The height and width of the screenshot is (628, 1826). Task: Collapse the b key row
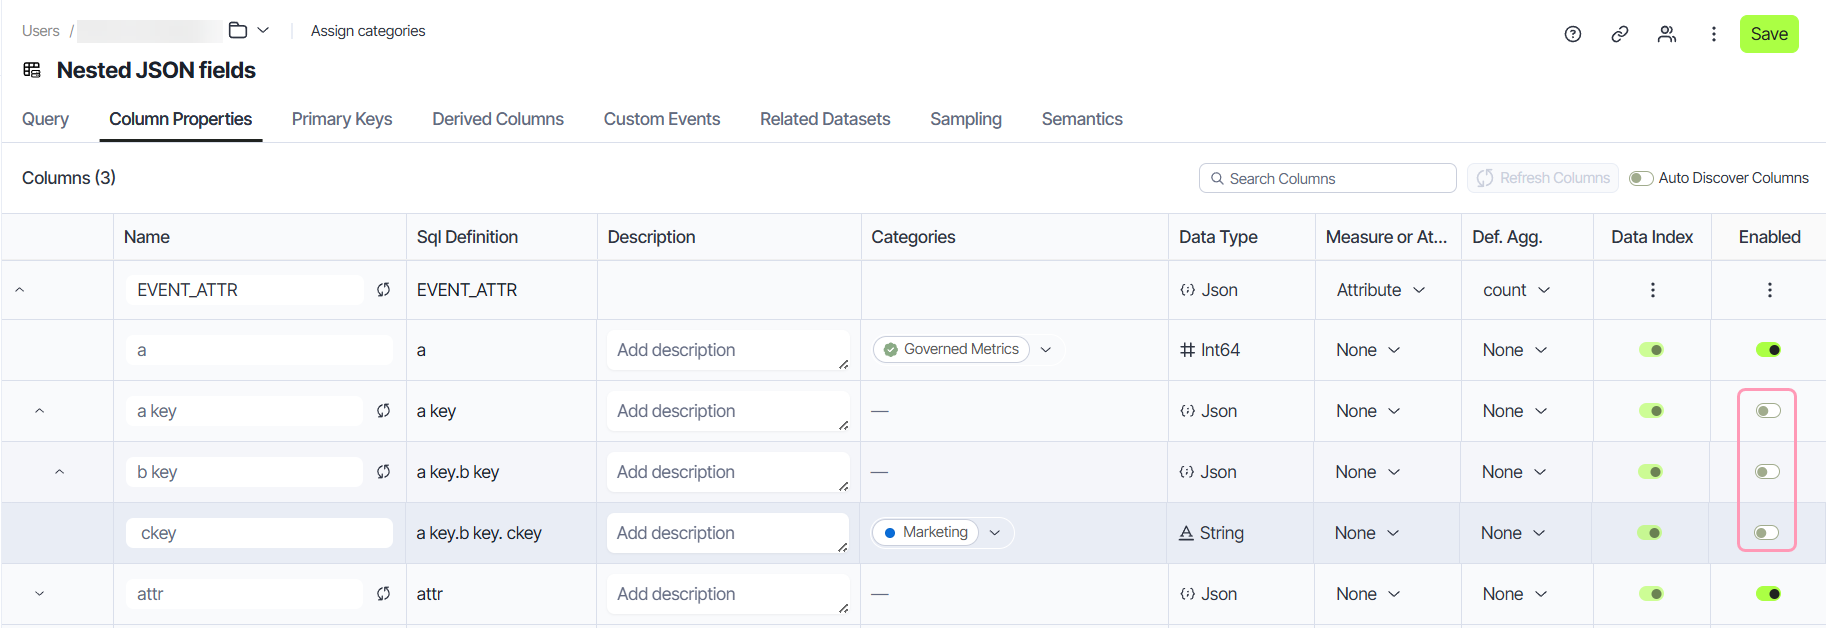[59, 472]
